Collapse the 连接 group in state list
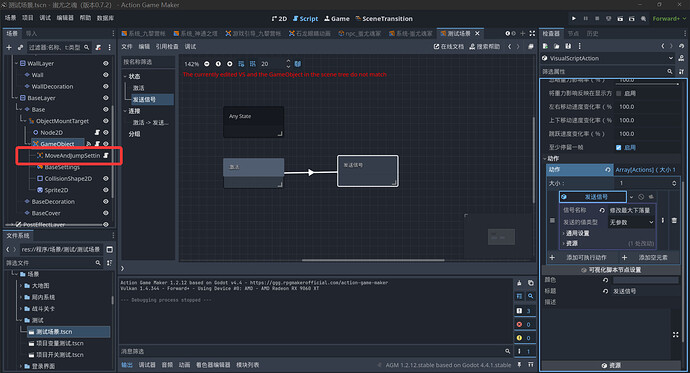690x373 pixels. pyautogui.click(x=125, y=111)
